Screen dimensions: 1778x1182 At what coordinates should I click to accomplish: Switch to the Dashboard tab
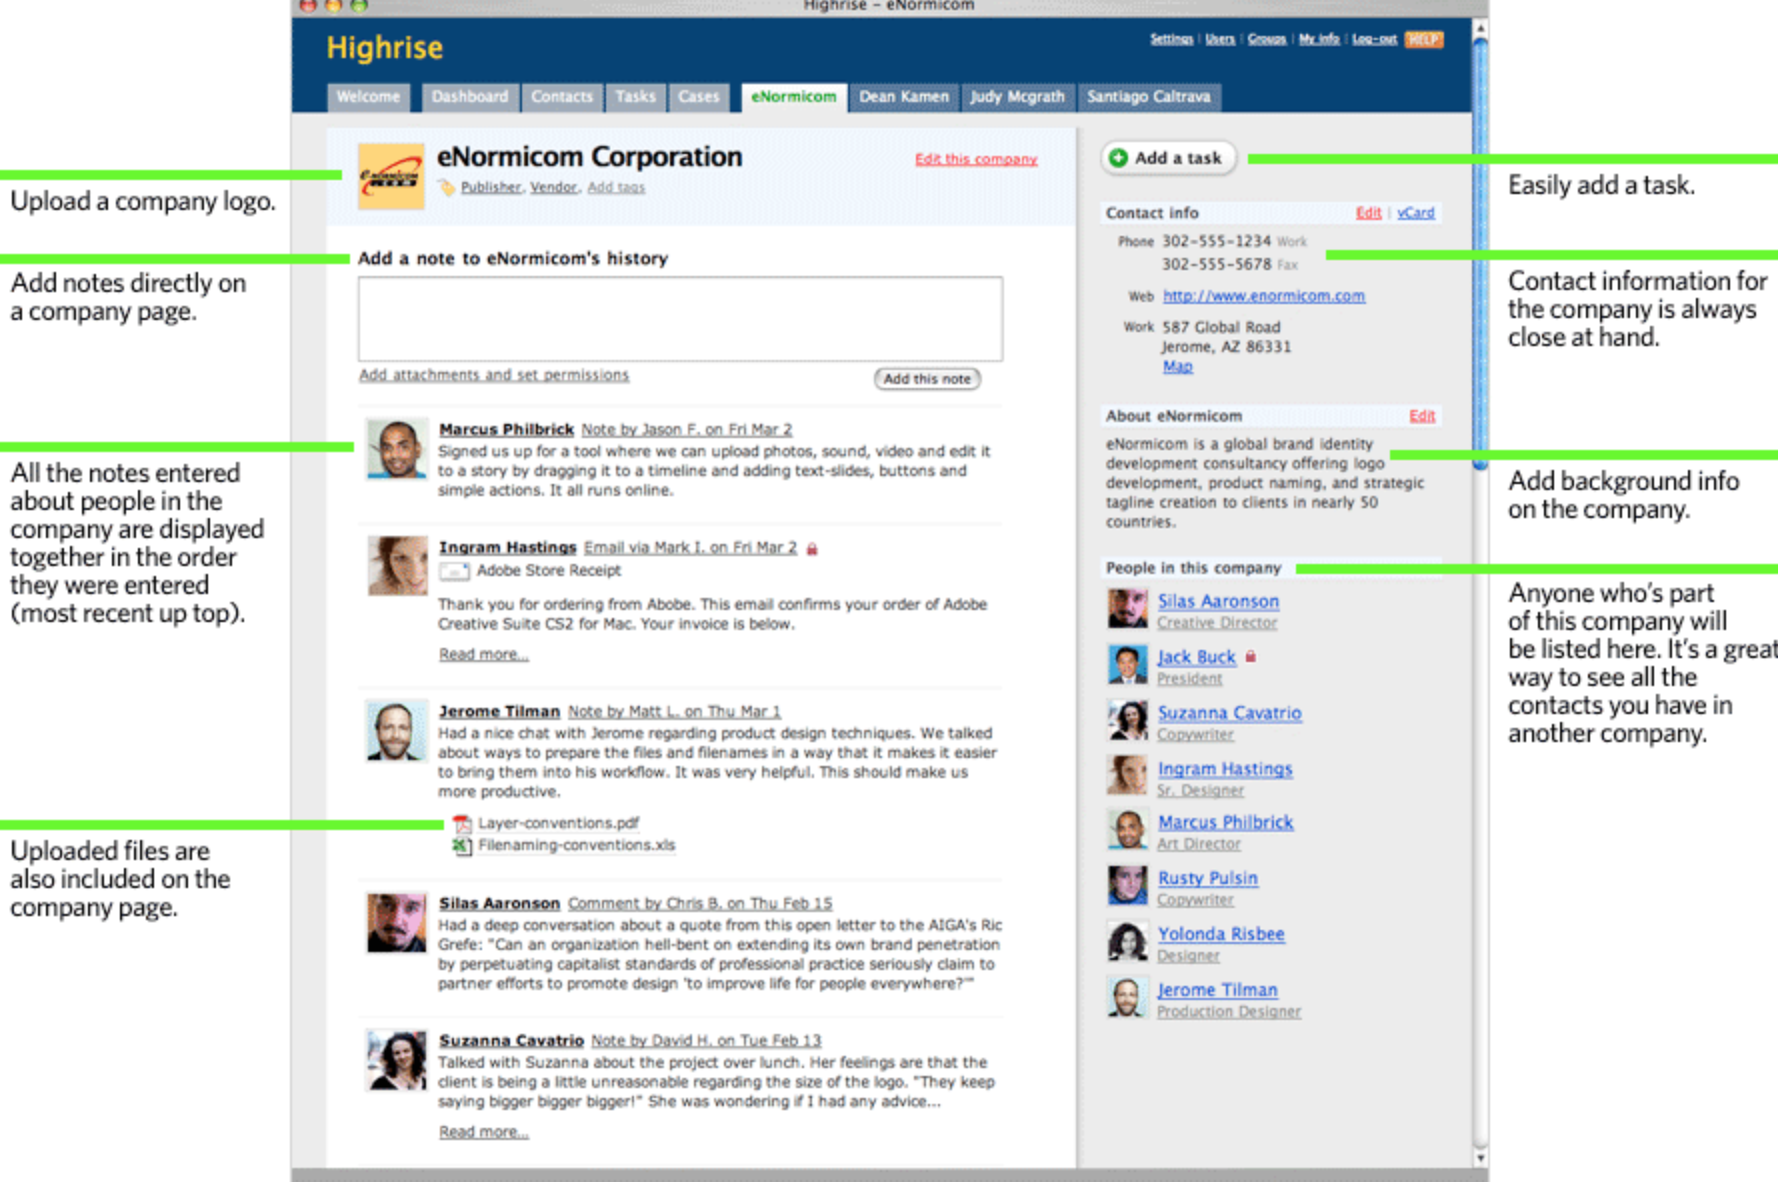pyautogui.click(x=470, y=97)
